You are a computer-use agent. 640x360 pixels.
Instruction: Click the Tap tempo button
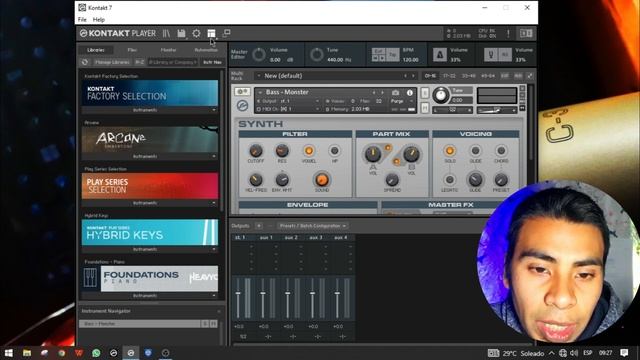click(x=393, y=55)
